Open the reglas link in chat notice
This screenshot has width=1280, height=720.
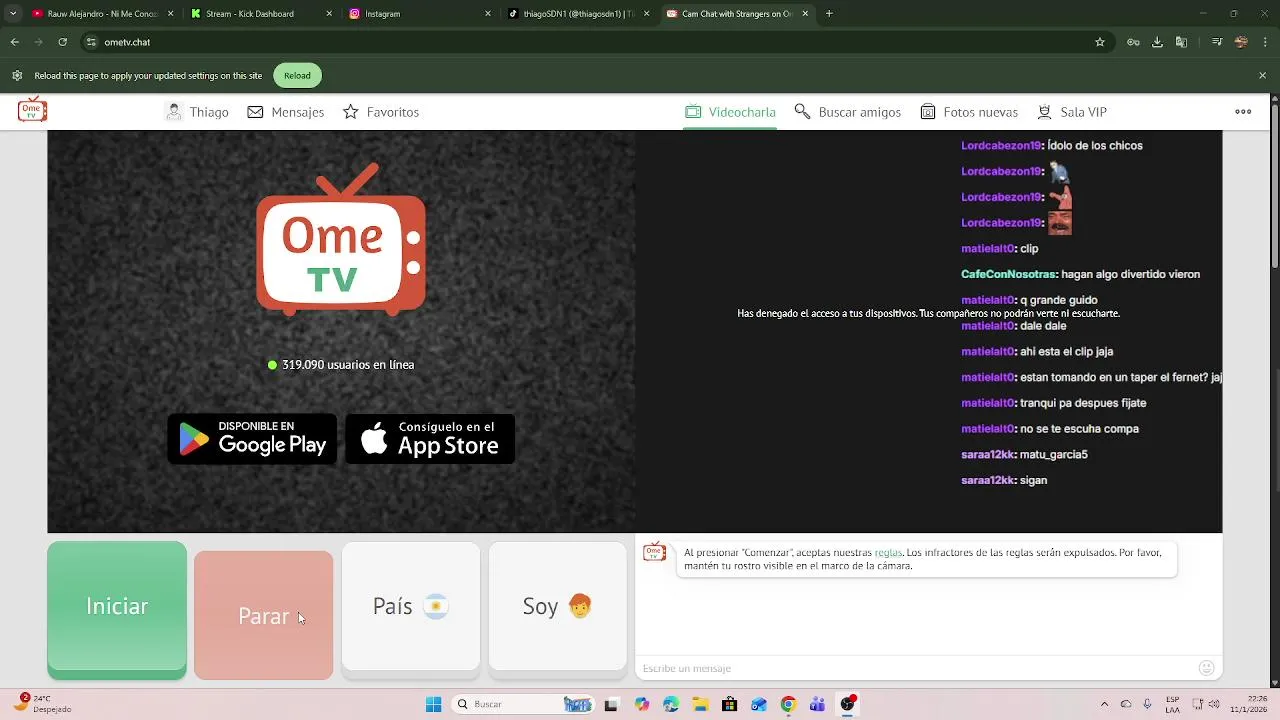888,552
